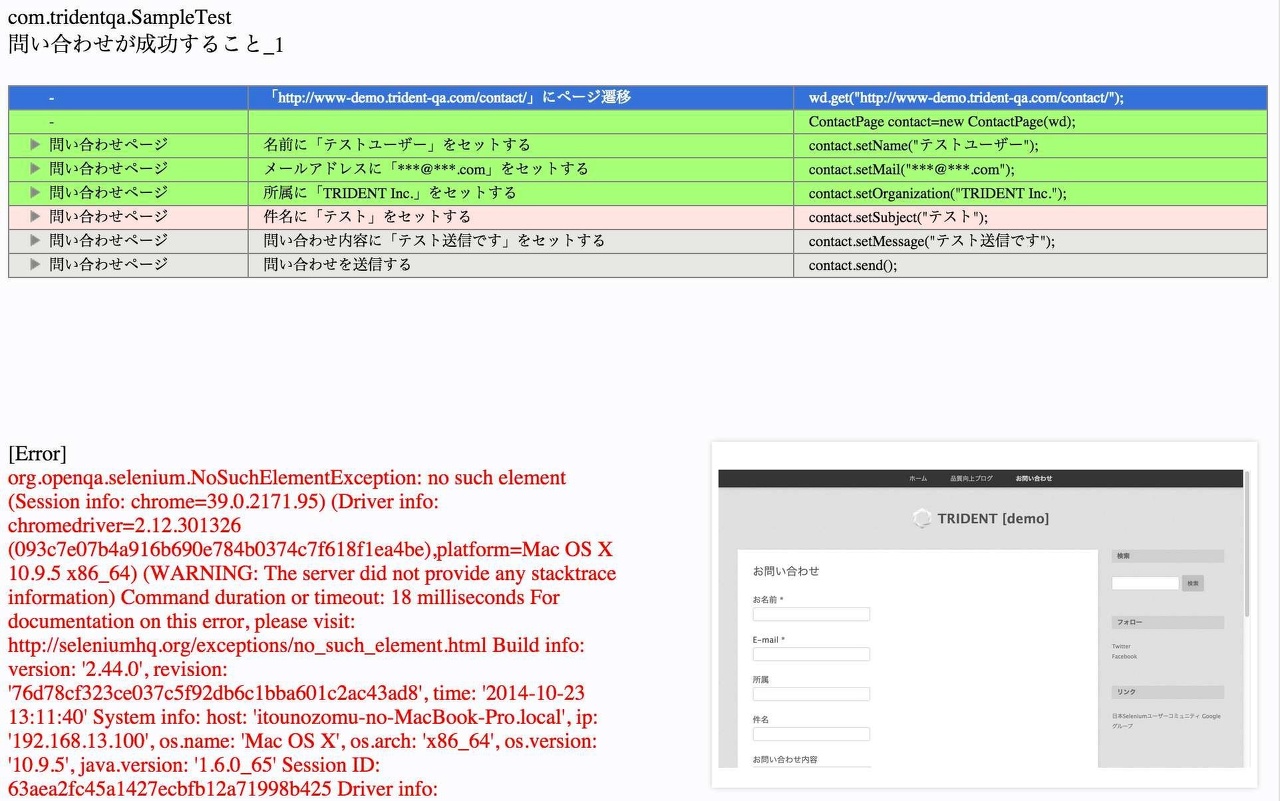
Task: Expand the 問い合わせ内容 step triangle
Action: pos(34,241)
